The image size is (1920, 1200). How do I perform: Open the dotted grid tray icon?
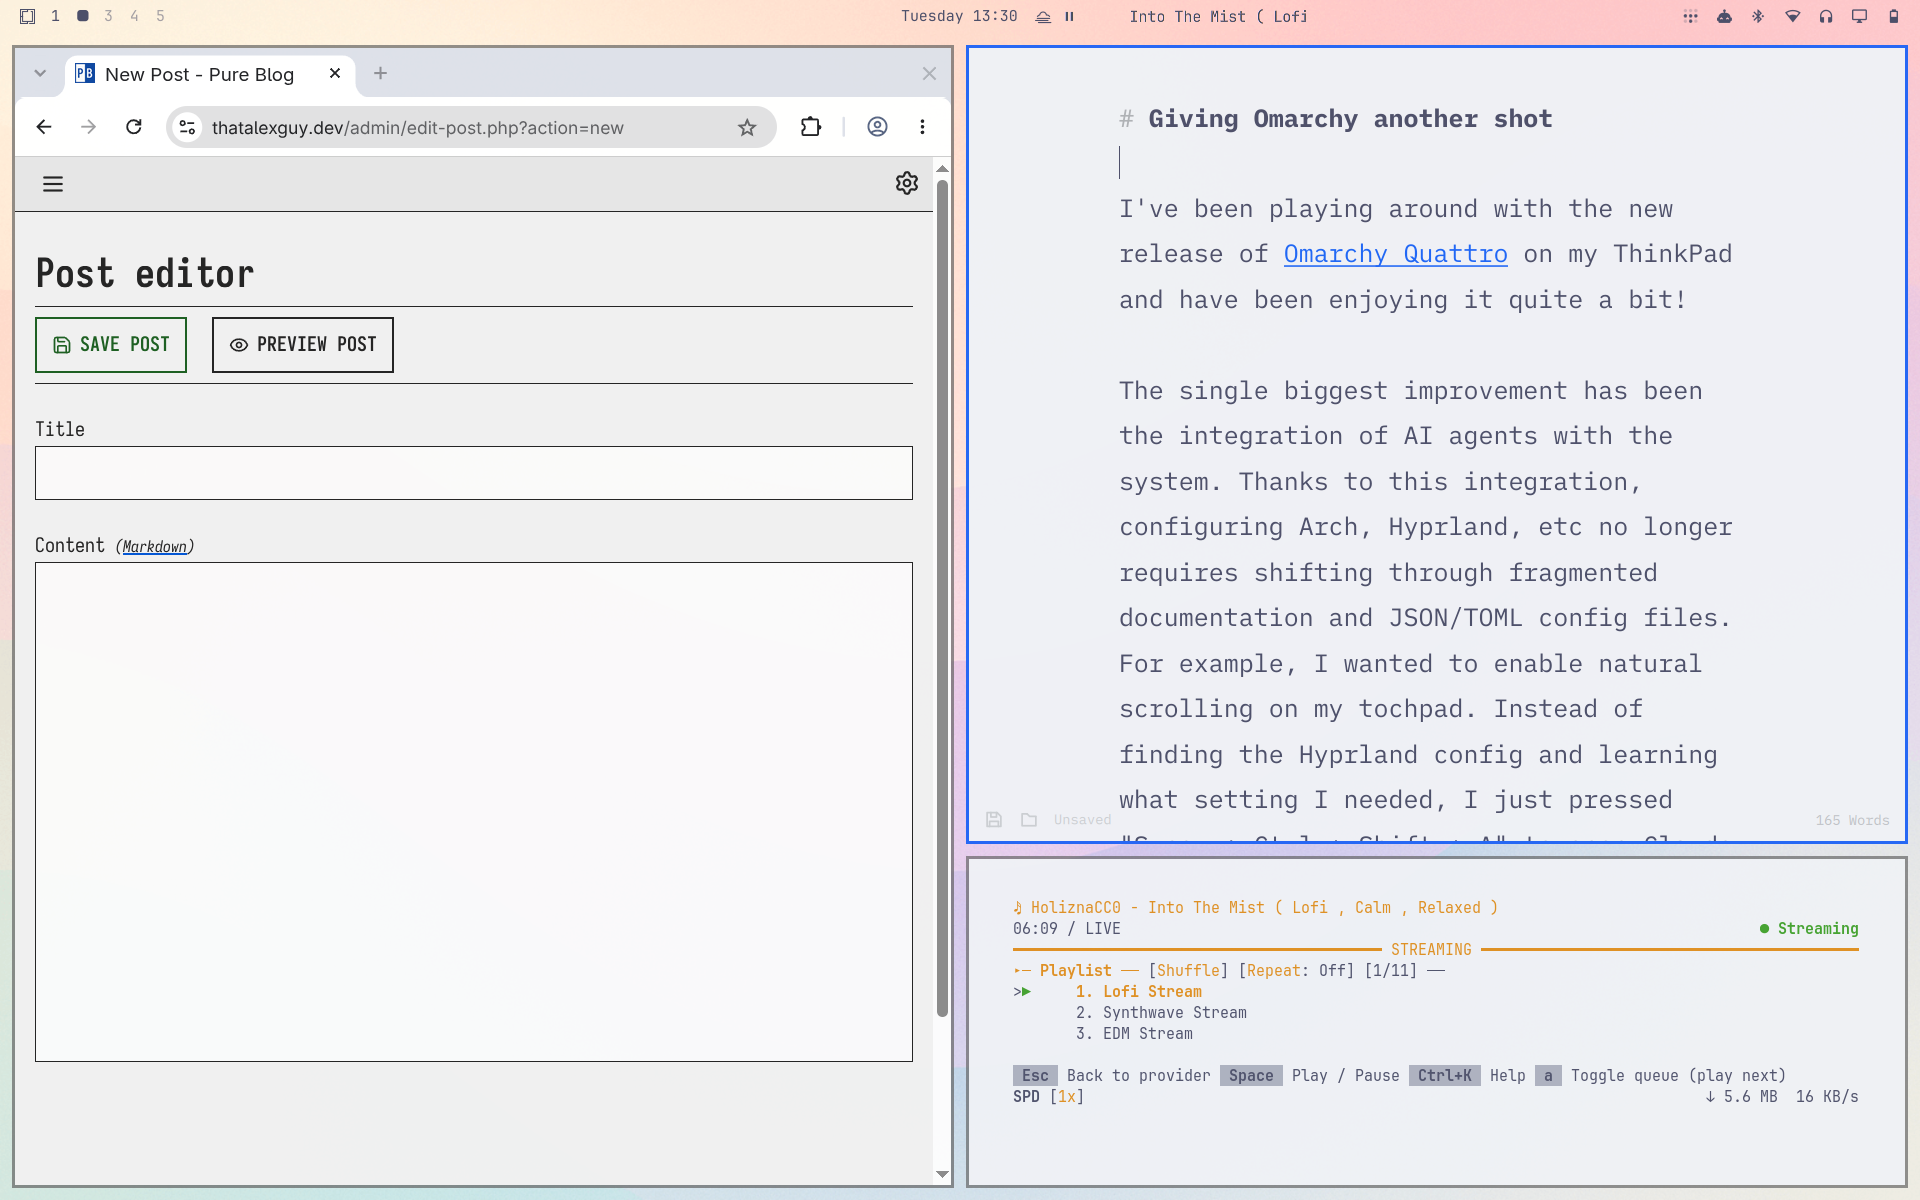[1691, 17]
